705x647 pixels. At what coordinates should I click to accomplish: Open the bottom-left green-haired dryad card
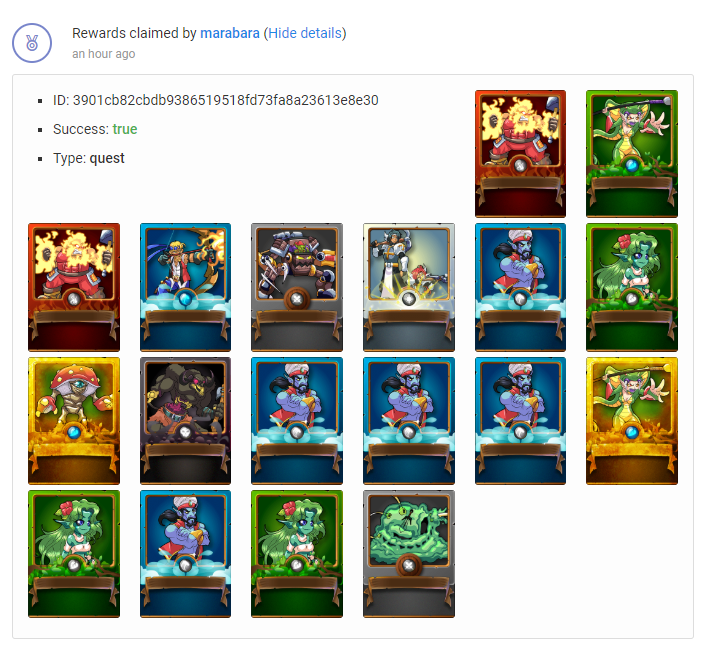click(x=74, y=554)
